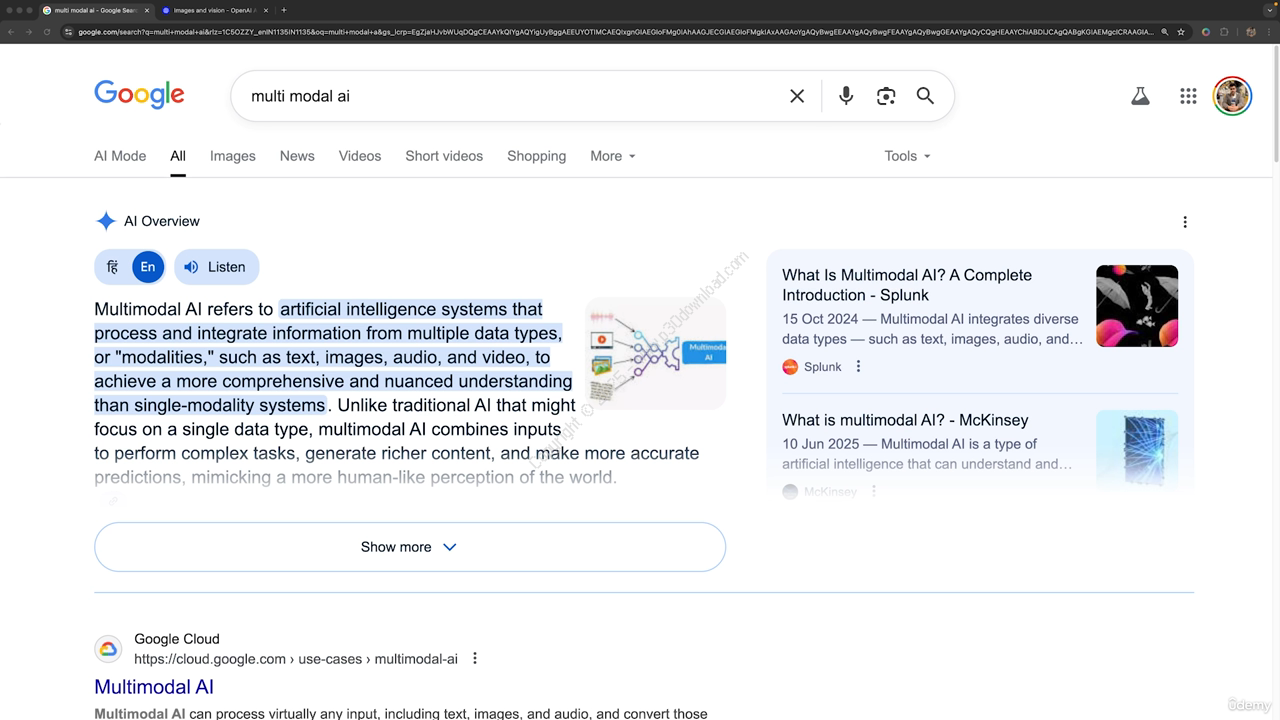This screenshot has height=720, width=1280.
Task: Open the Chrome extensions puzzle icon
Action: [x=1224, y=32]
